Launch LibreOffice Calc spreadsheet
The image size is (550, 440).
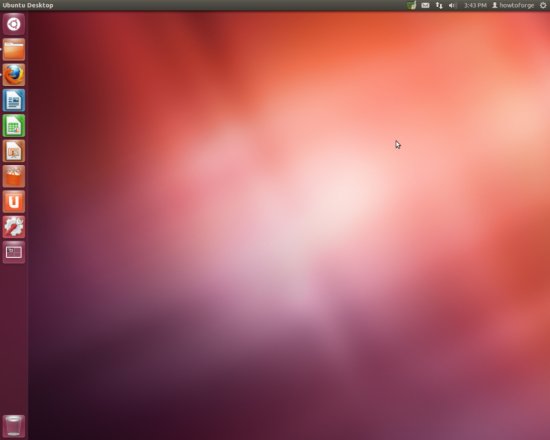pyautogui.click(x=14, y=126)
